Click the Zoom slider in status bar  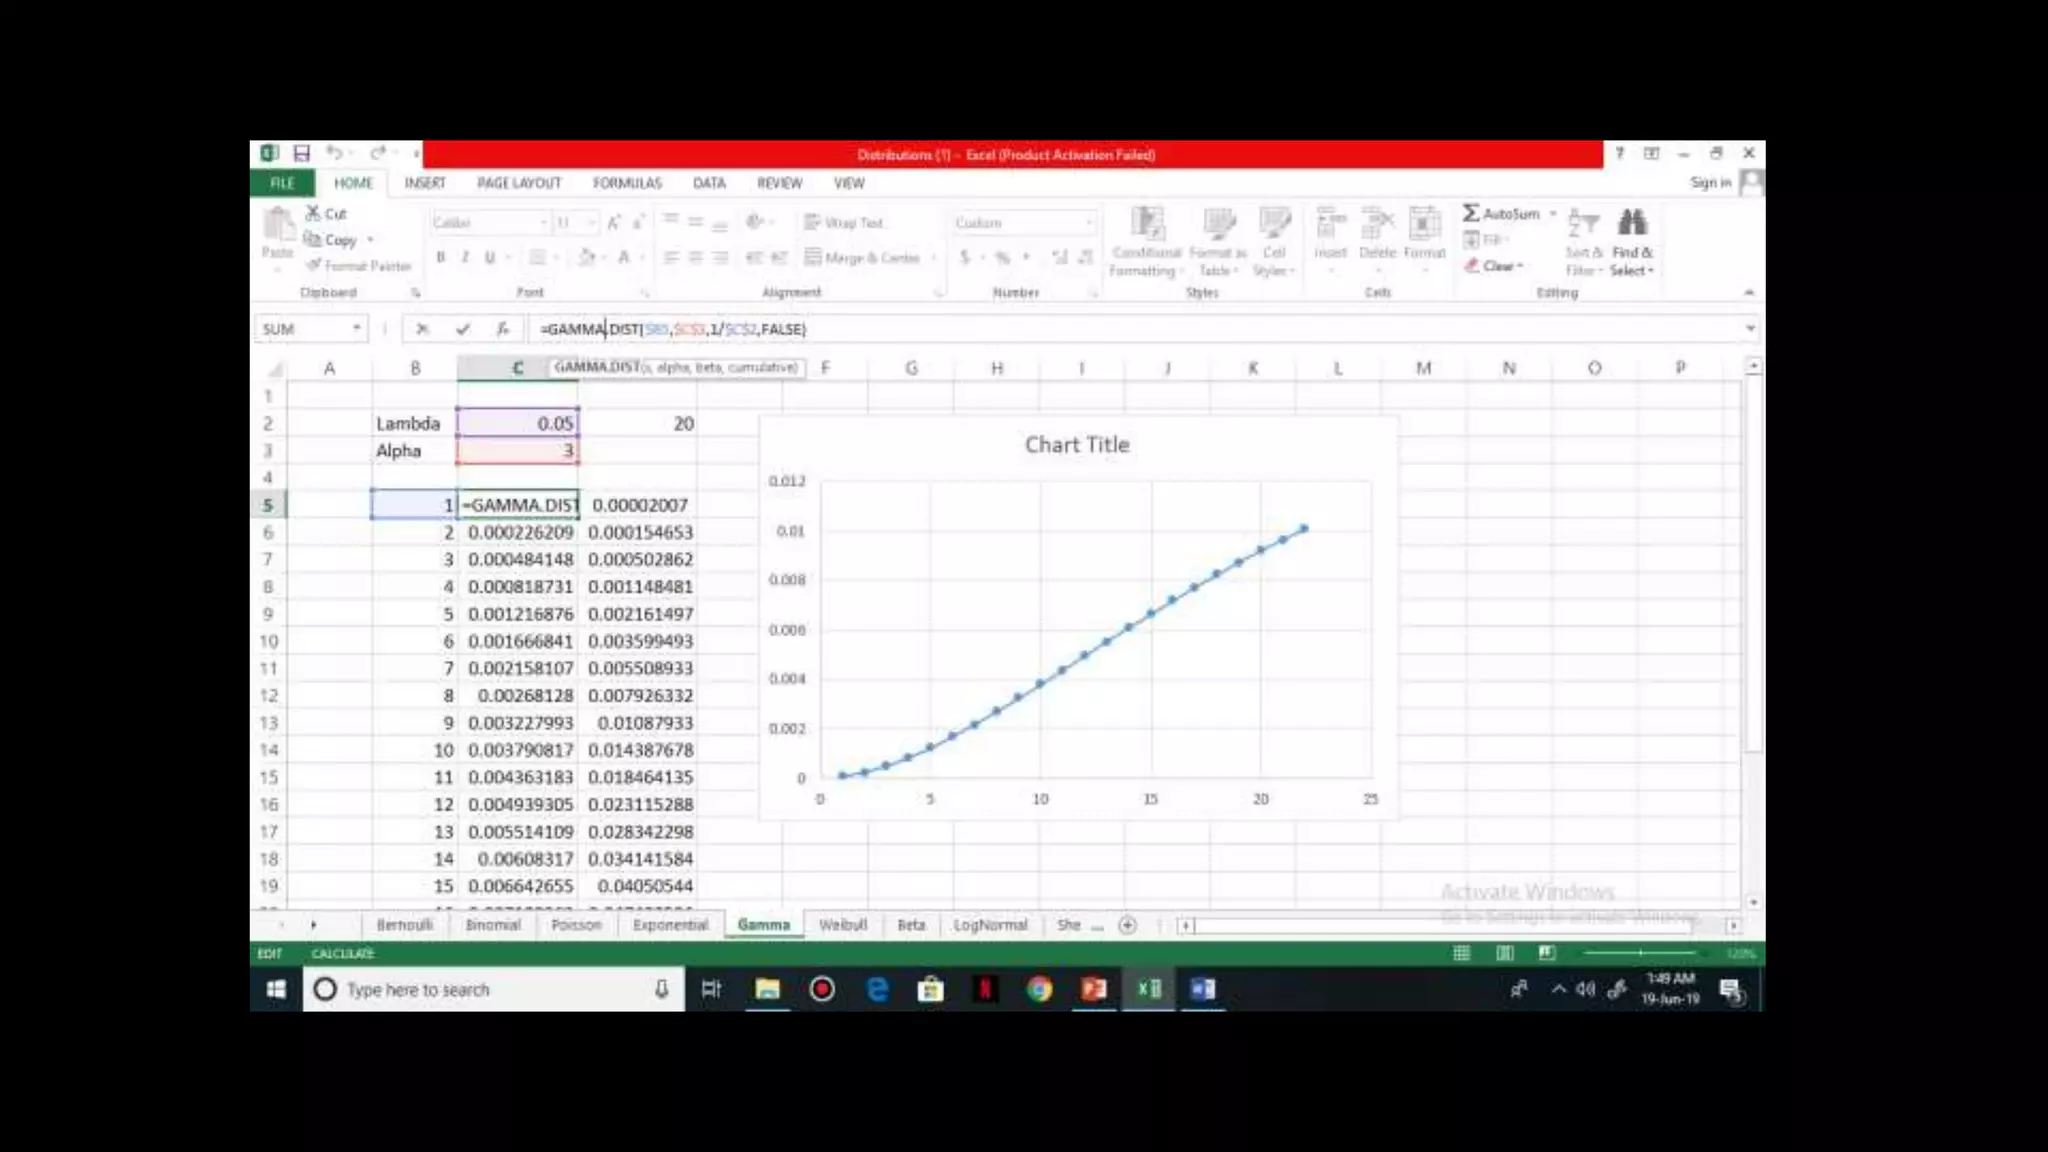pyautogui.click(x=1640, y=953)
